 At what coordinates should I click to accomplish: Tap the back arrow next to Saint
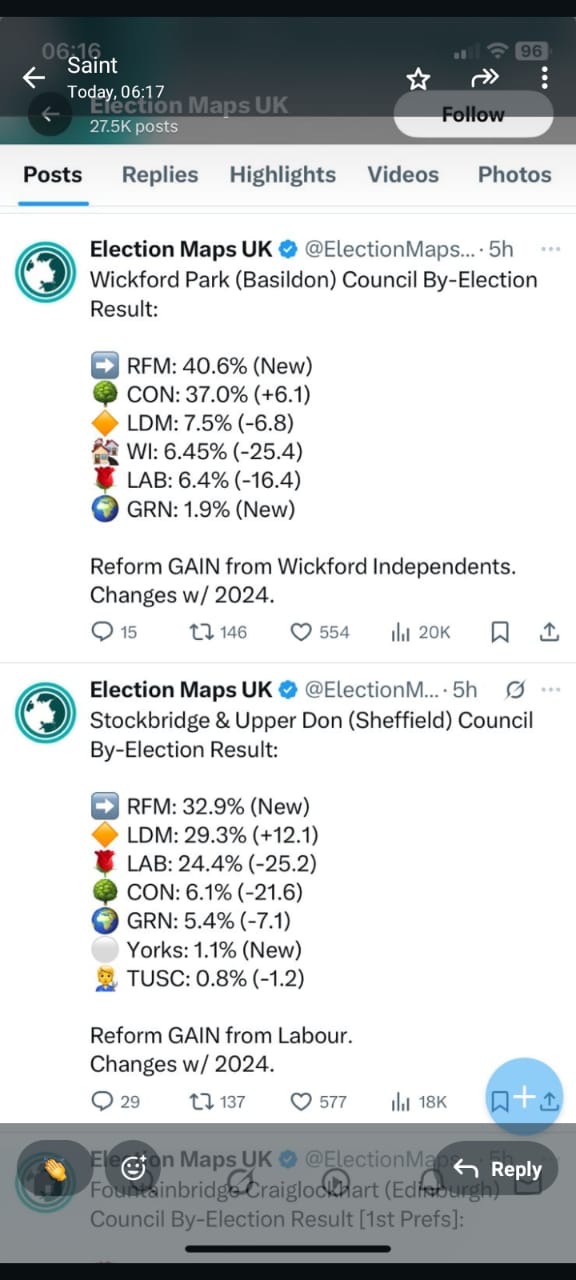click(x=34, y=77)
